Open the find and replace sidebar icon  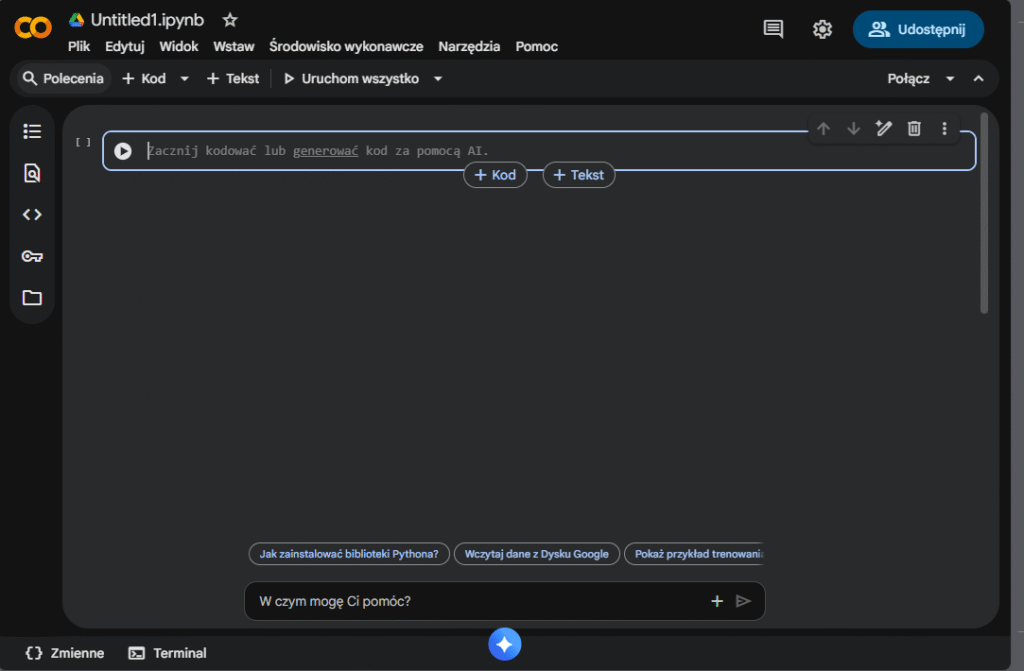click(x=32, y=173)
